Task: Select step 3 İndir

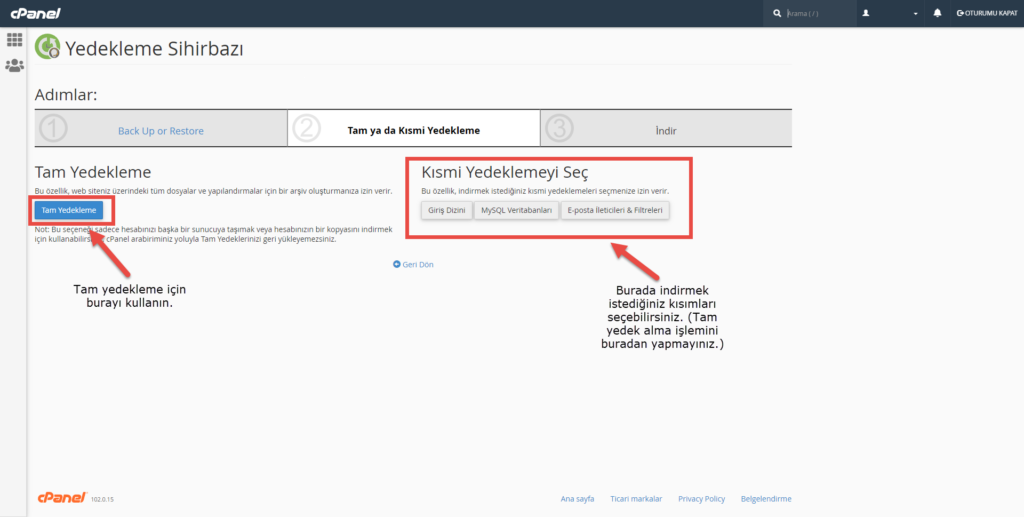Action: tap(665, 131)
